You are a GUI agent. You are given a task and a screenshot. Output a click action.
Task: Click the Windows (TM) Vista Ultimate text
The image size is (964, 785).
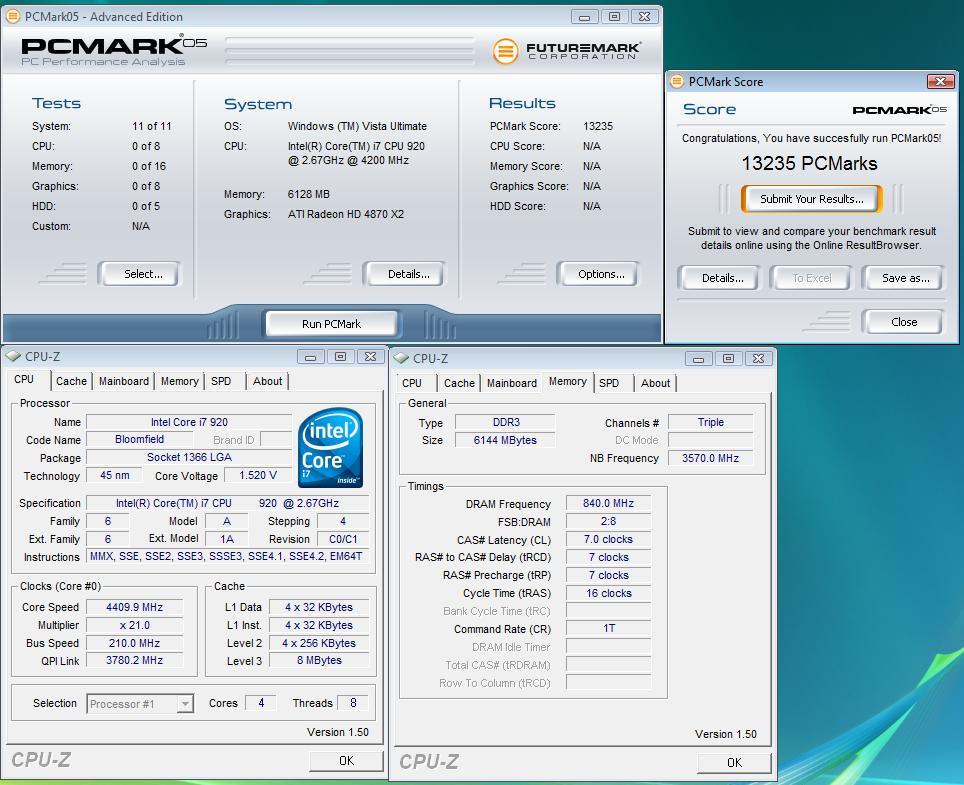tap(357, 126)
